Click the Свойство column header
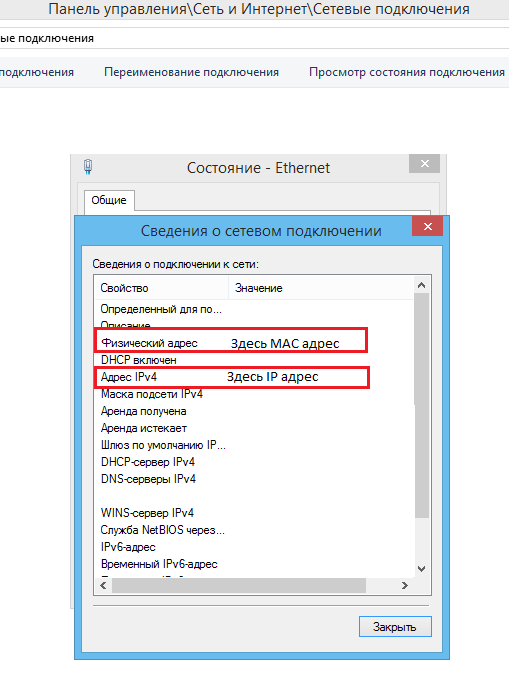The width and height of the screenshot is (522, 688). pos(161,288)
